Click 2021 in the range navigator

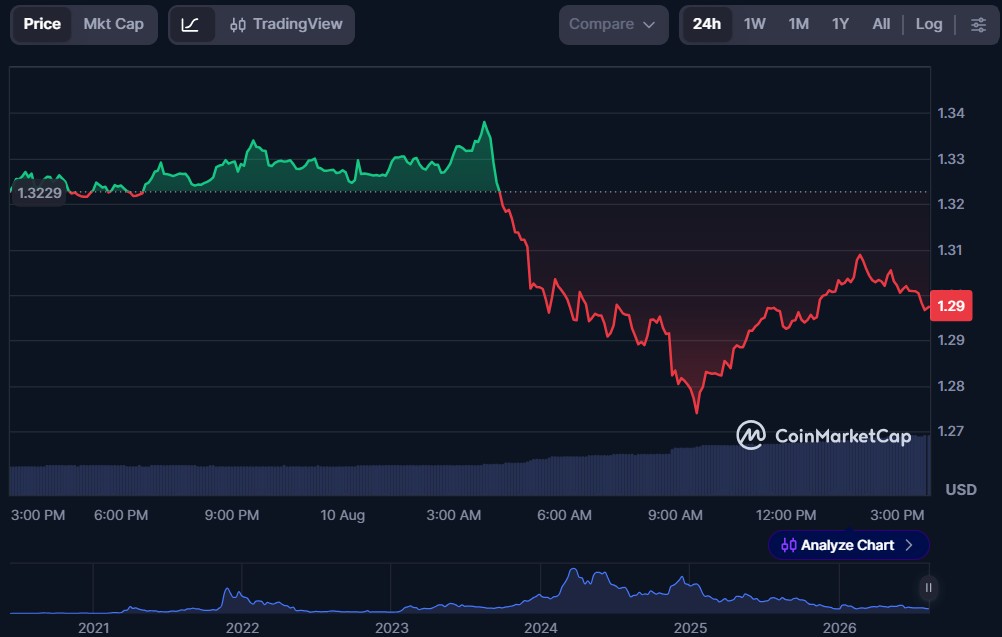click(x=93, y=628)
